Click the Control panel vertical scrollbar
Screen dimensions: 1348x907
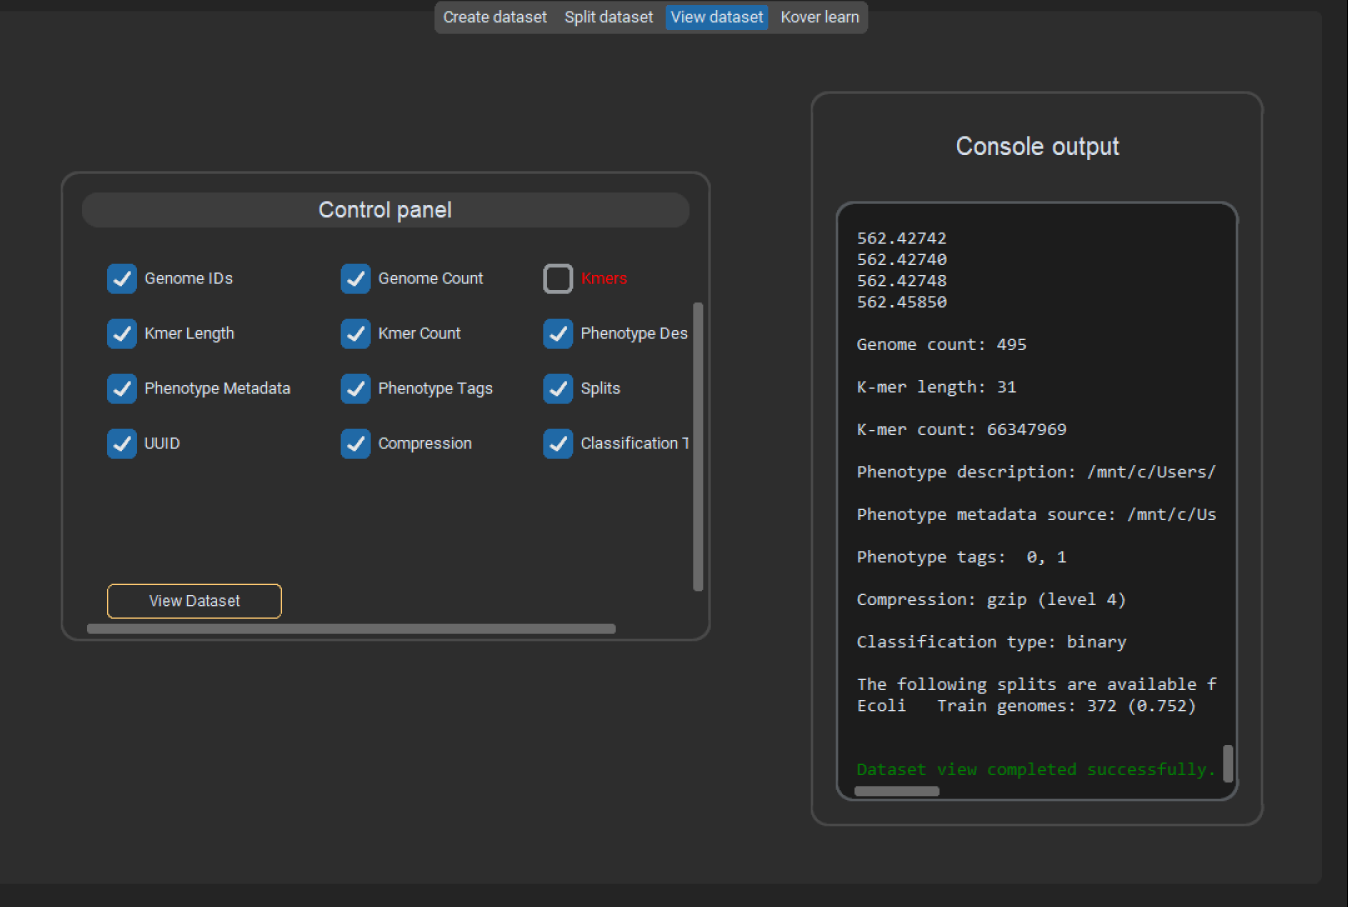(x=698, y=446)
